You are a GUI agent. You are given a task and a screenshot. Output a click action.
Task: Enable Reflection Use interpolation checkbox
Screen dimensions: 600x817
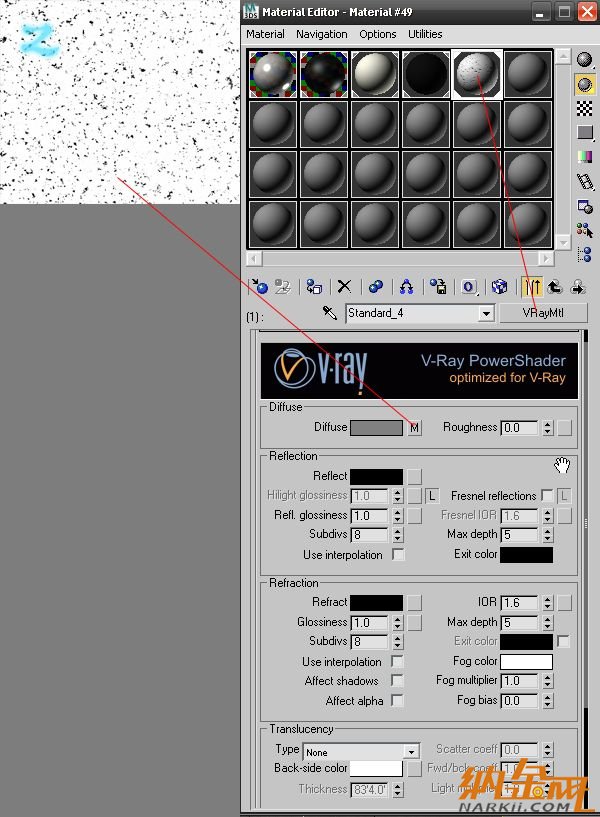398,554
